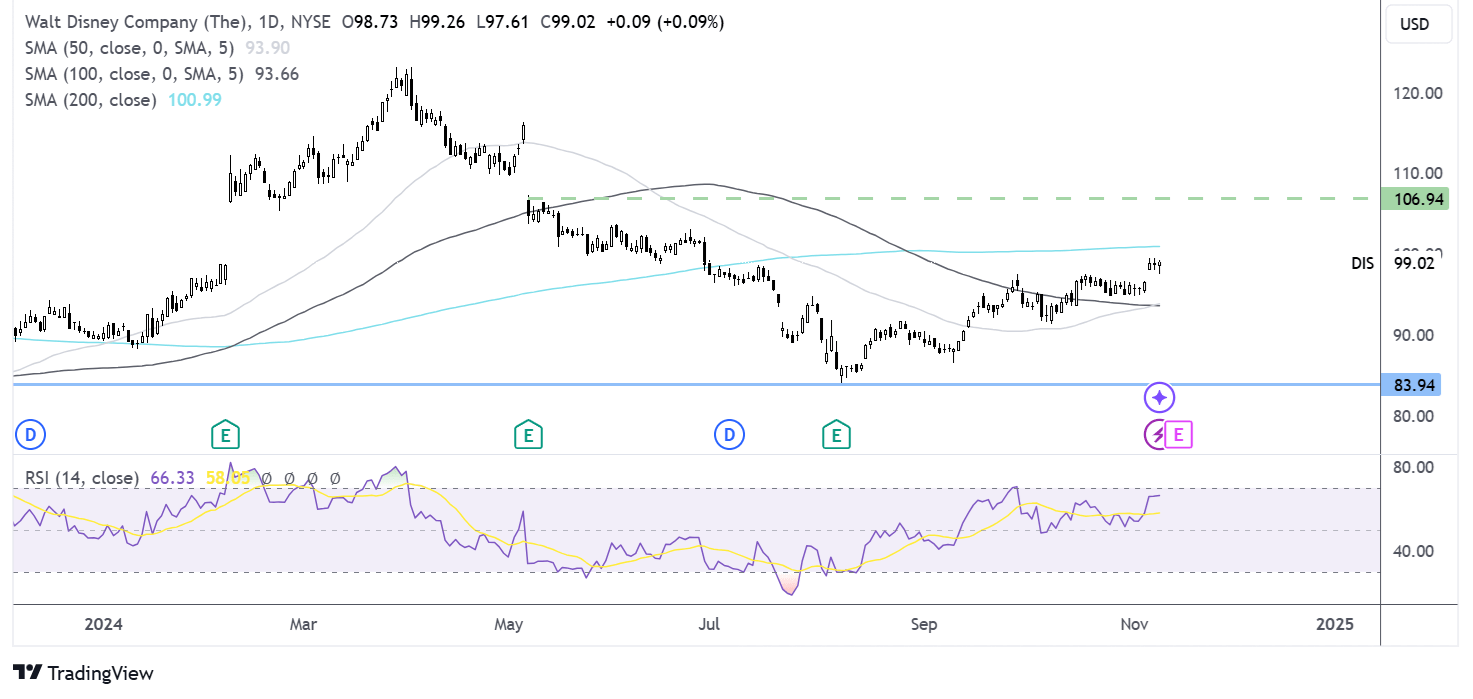Screen dimensions: 1473x699
Task: Open the pink upcoming earnings E marker
Action: point(1179,435)
